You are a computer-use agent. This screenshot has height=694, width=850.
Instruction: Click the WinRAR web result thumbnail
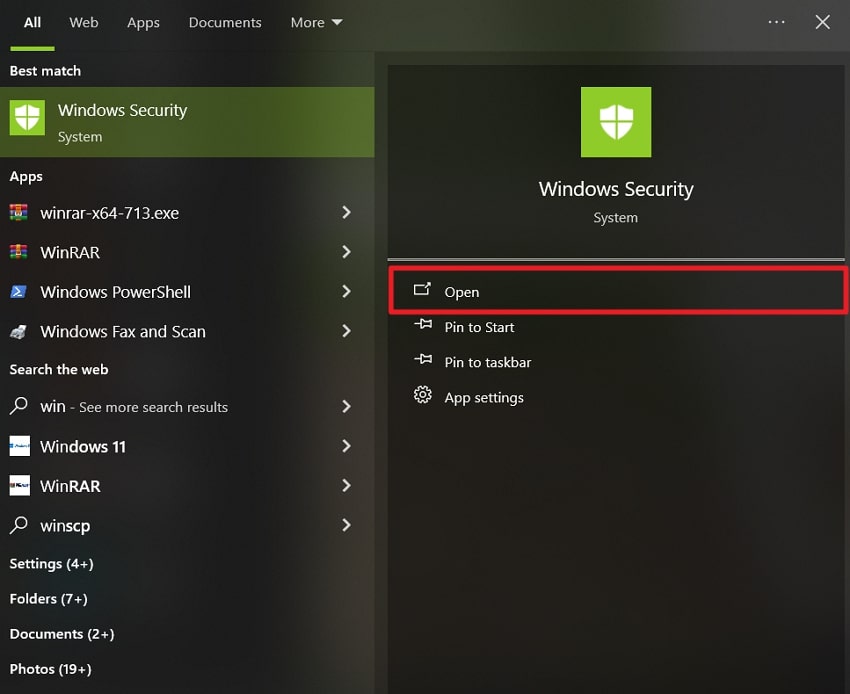[x=20, y=486]
